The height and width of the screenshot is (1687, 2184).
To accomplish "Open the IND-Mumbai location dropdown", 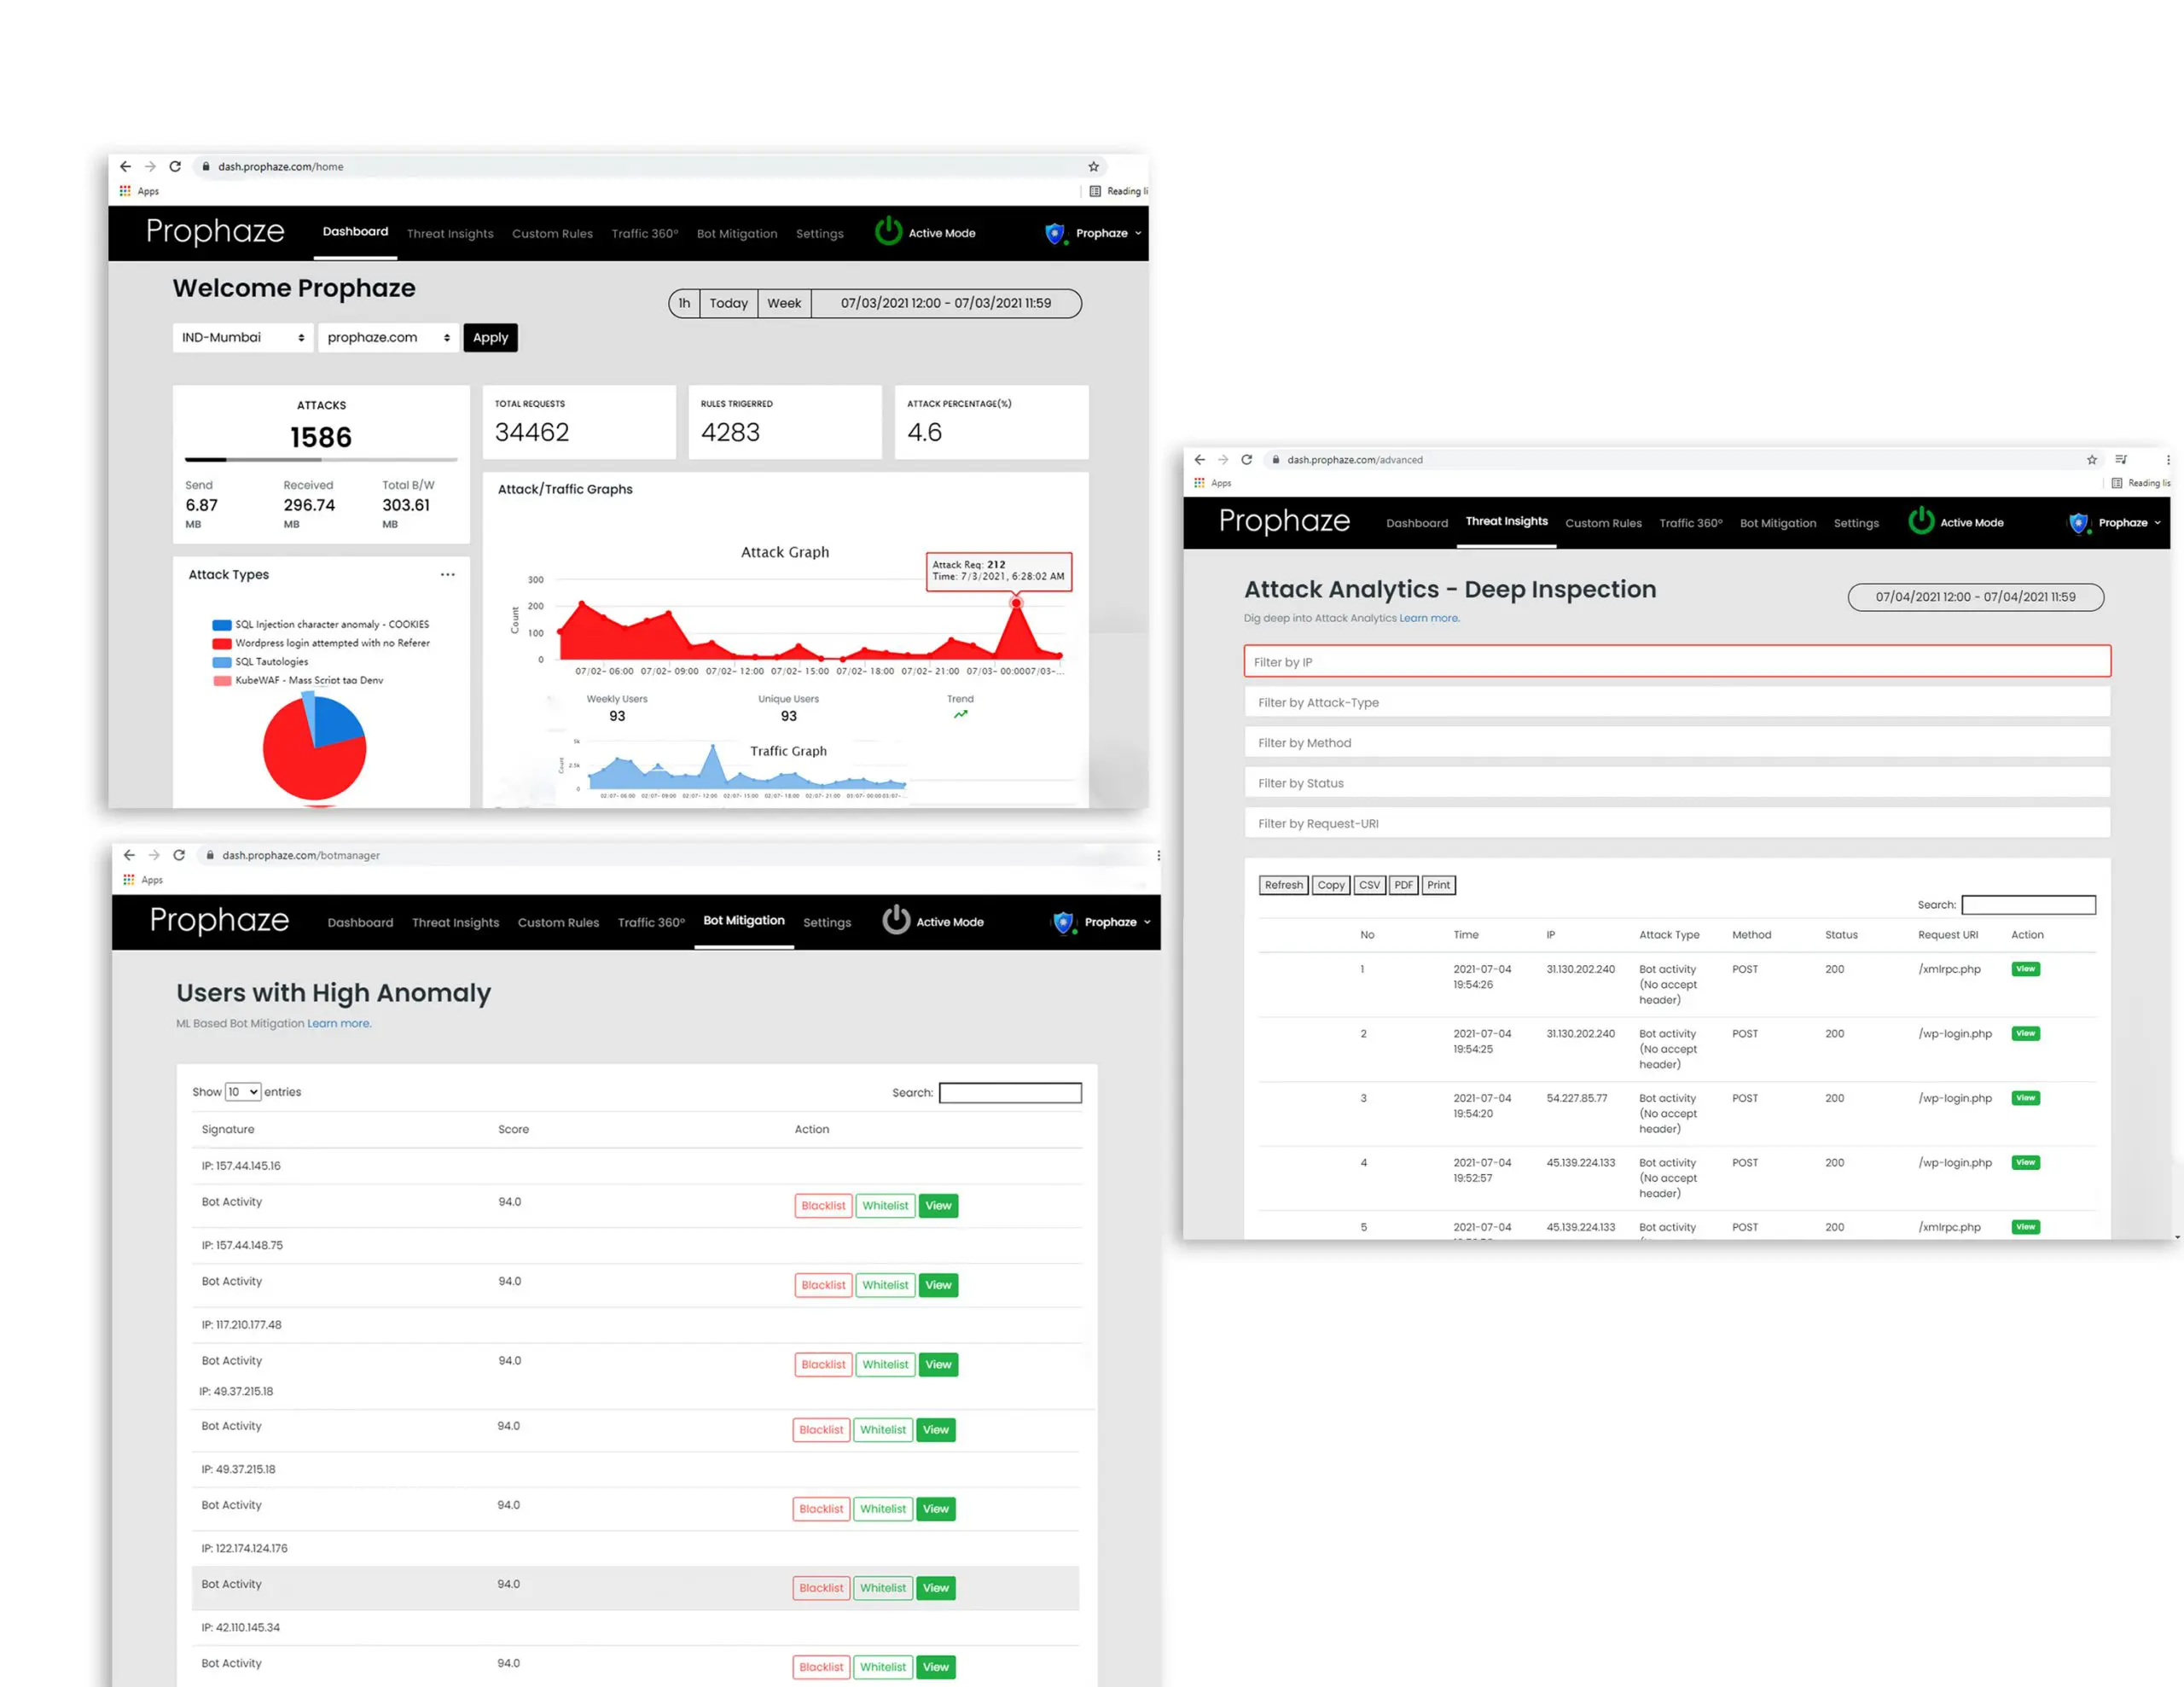I will coord(242,338).
